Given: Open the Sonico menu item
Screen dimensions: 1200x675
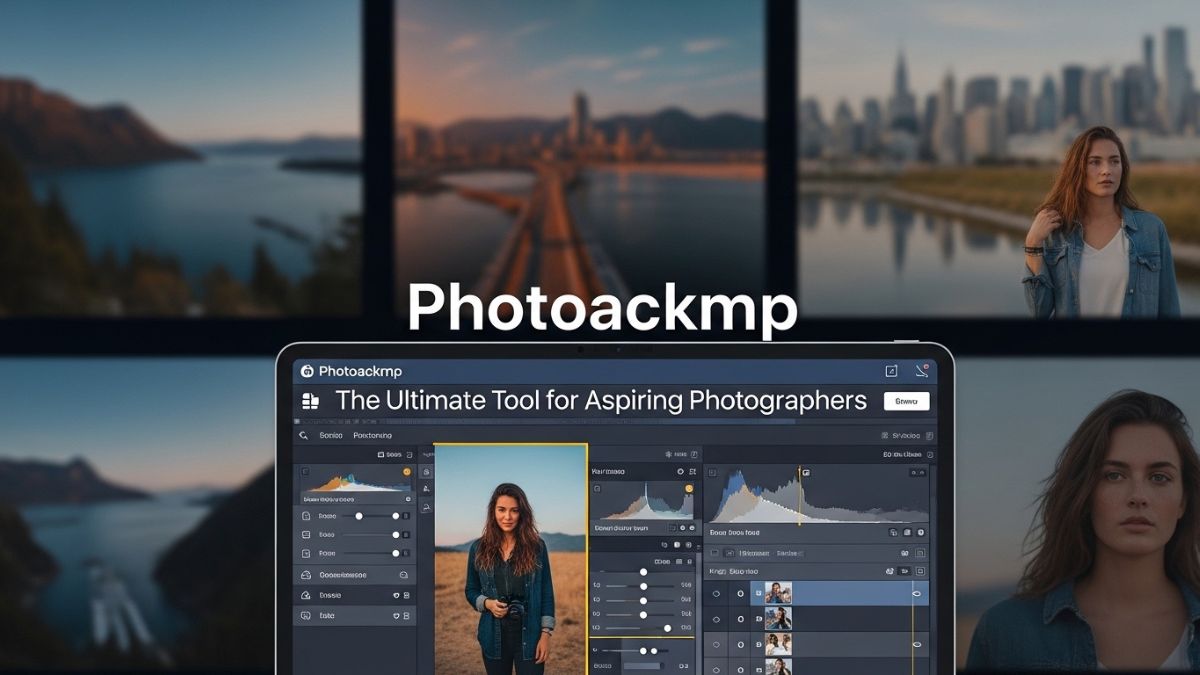Looking at the screenshot, I should coord(329,435).
